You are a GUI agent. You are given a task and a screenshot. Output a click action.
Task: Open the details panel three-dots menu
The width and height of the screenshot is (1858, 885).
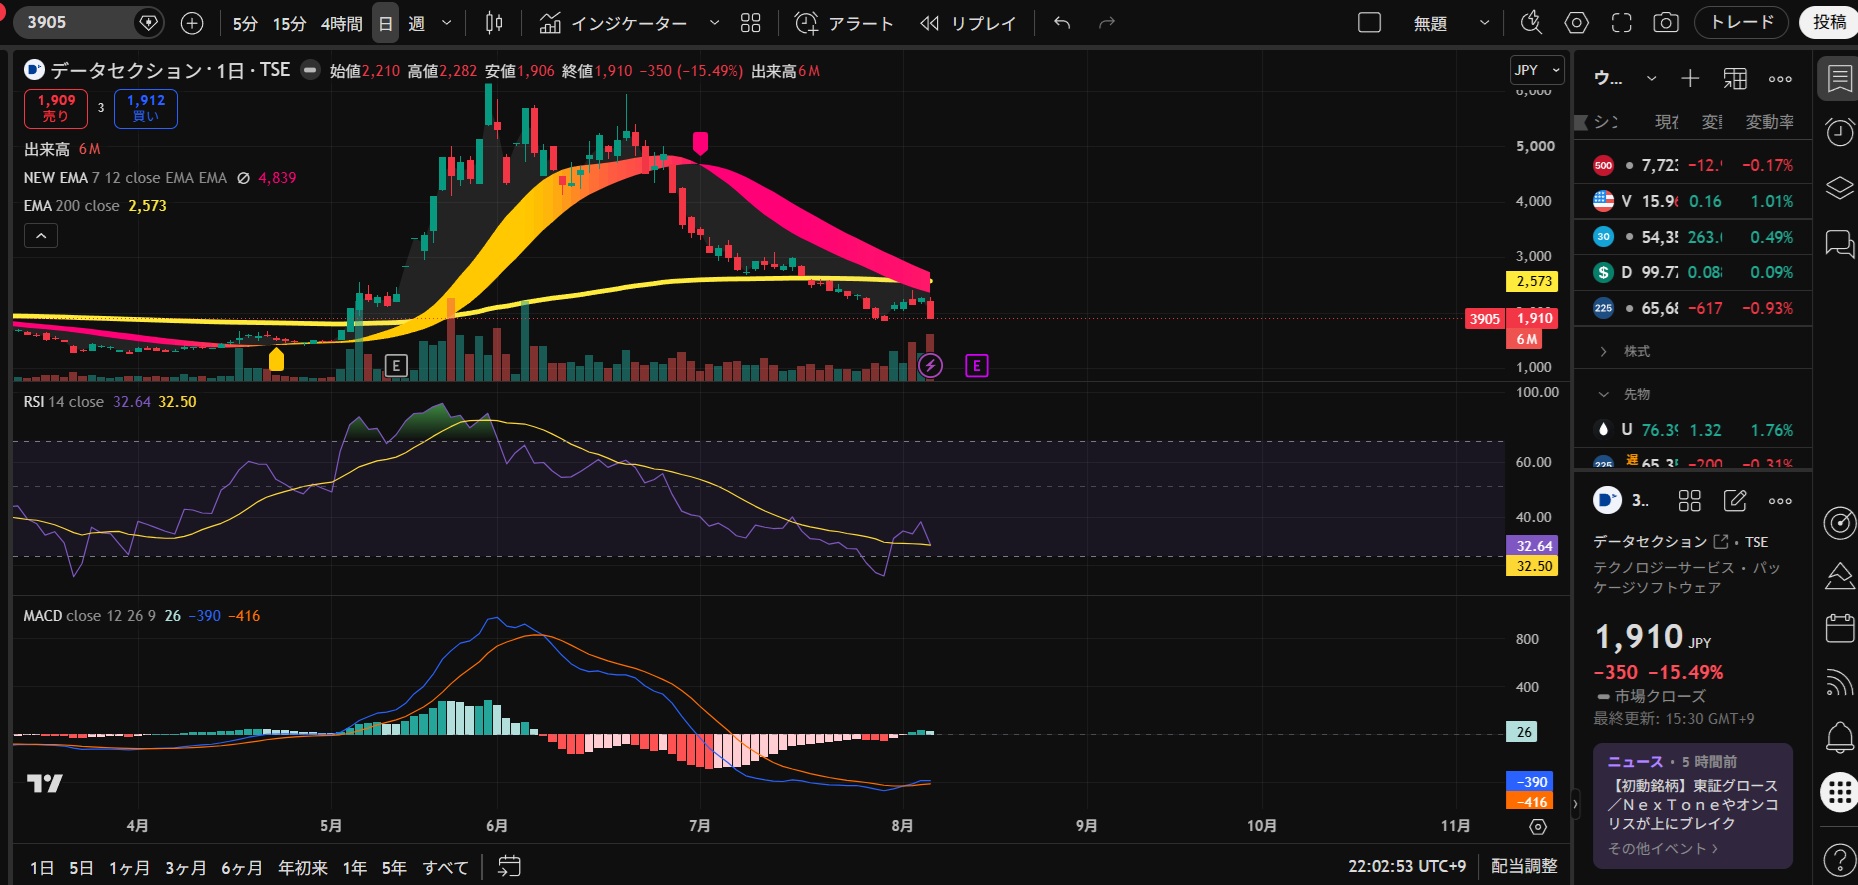click(x=1780, y=501)
